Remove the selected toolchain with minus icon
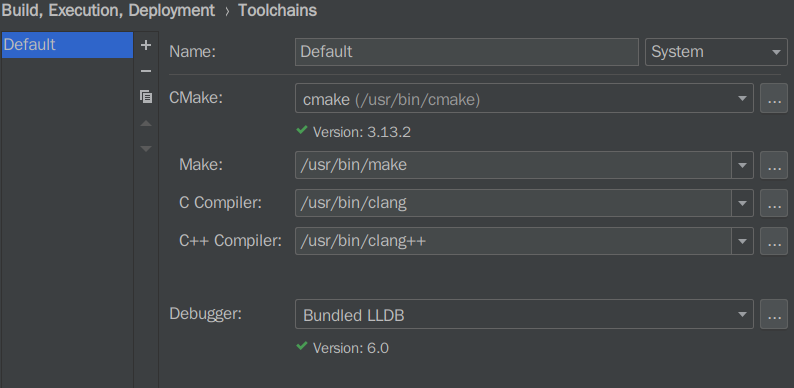Image resolution: width=794 pixels, height=388 pixels. pyautogui.click(x=146, y=71)
